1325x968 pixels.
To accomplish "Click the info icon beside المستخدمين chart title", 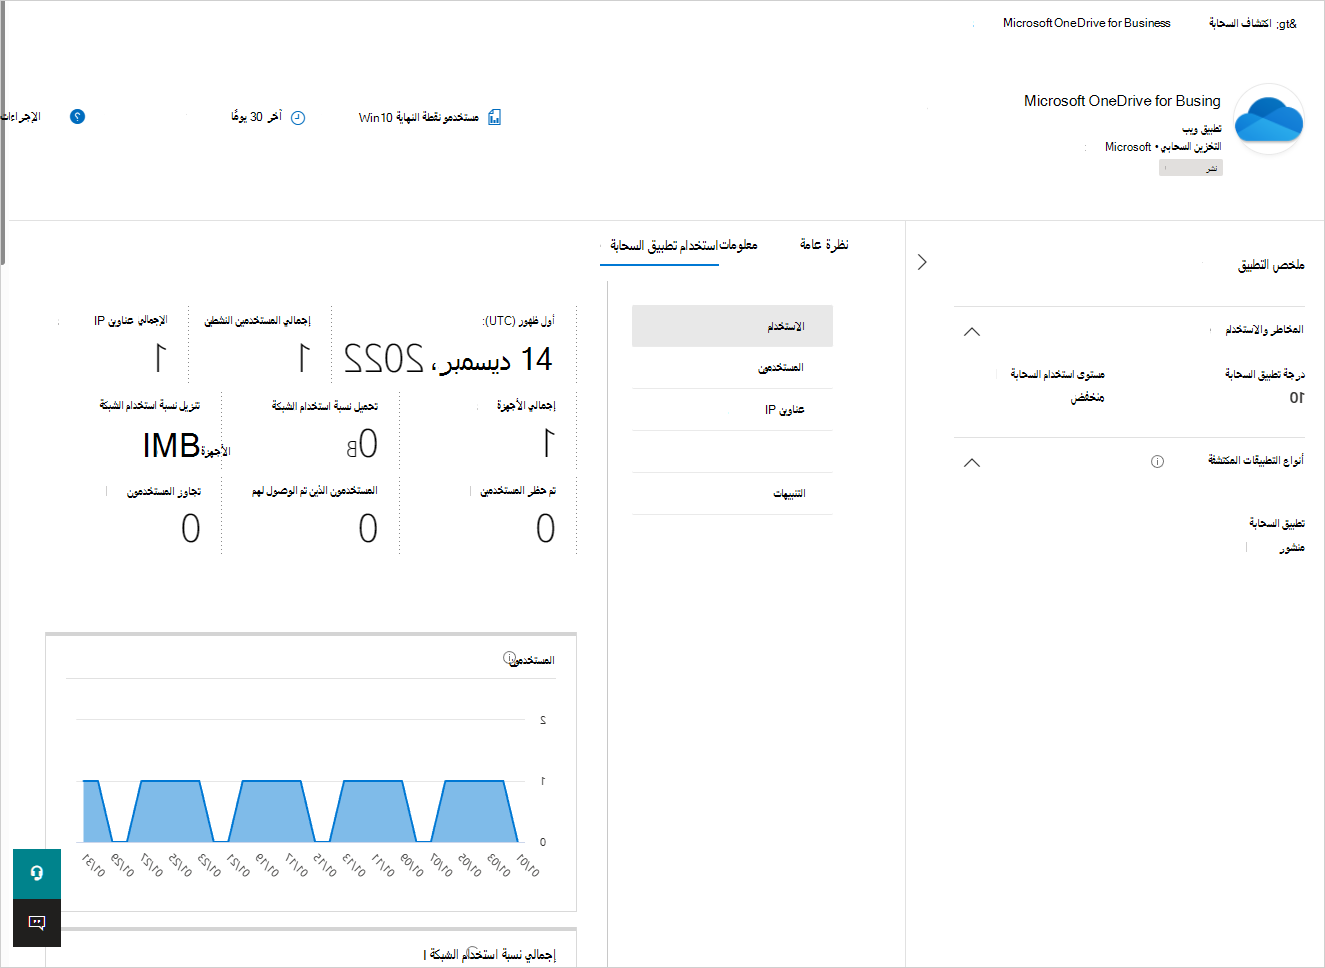I will 509,658.
